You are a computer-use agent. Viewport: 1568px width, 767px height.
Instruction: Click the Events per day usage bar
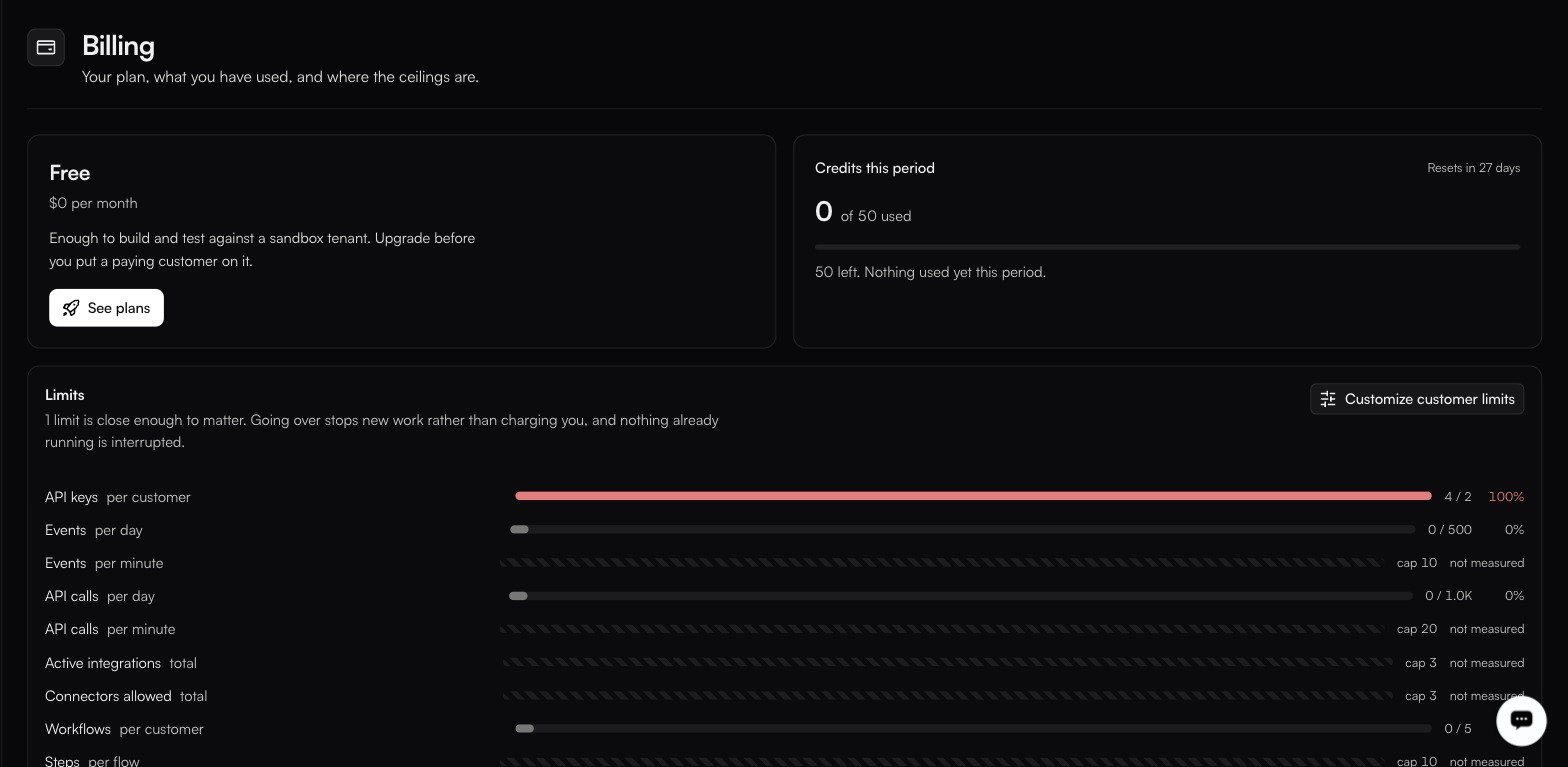tap(962, 530)
